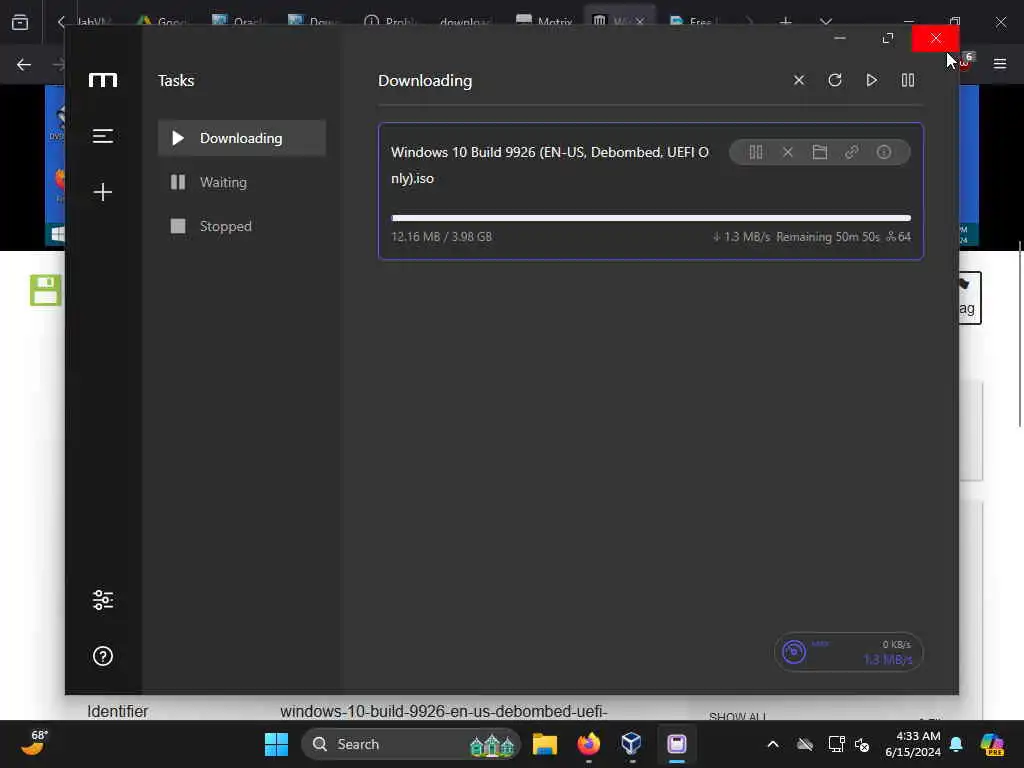Click the Remaining 50m 50s text
Screen dimensions: 1024x768
(827, 236)
